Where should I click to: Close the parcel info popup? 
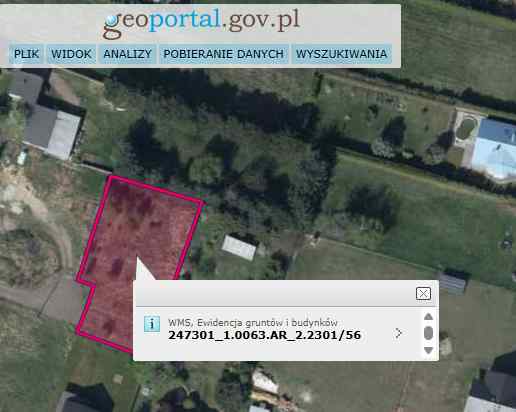point(423,294)
